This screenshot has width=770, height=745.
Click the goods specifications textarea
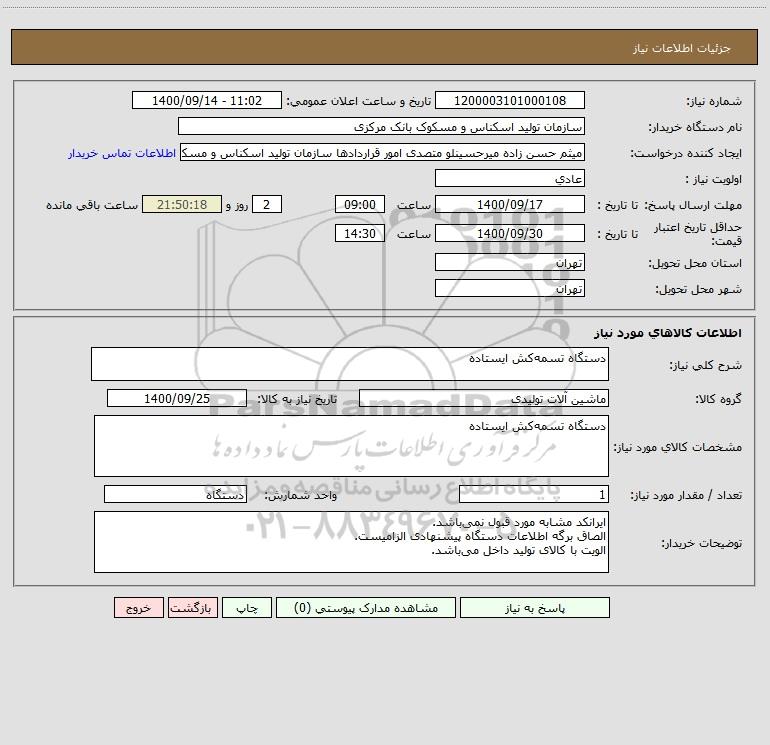(351, 446)
